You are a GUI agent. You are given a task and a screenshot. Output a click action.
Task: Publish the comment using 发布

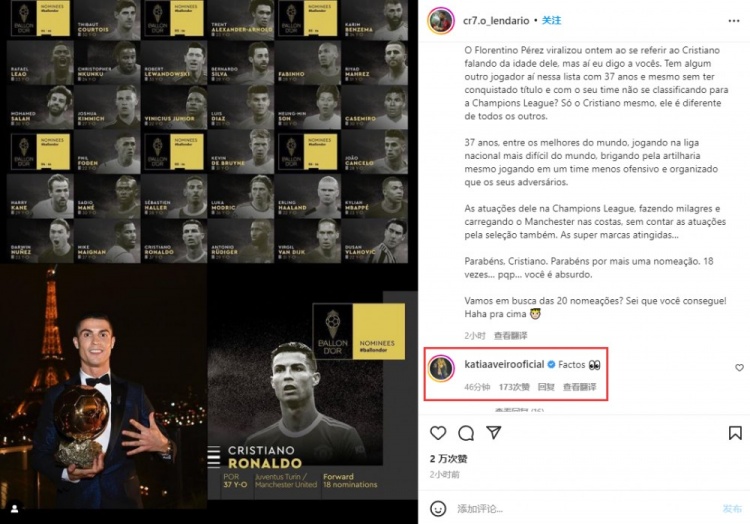pos(733,509)
